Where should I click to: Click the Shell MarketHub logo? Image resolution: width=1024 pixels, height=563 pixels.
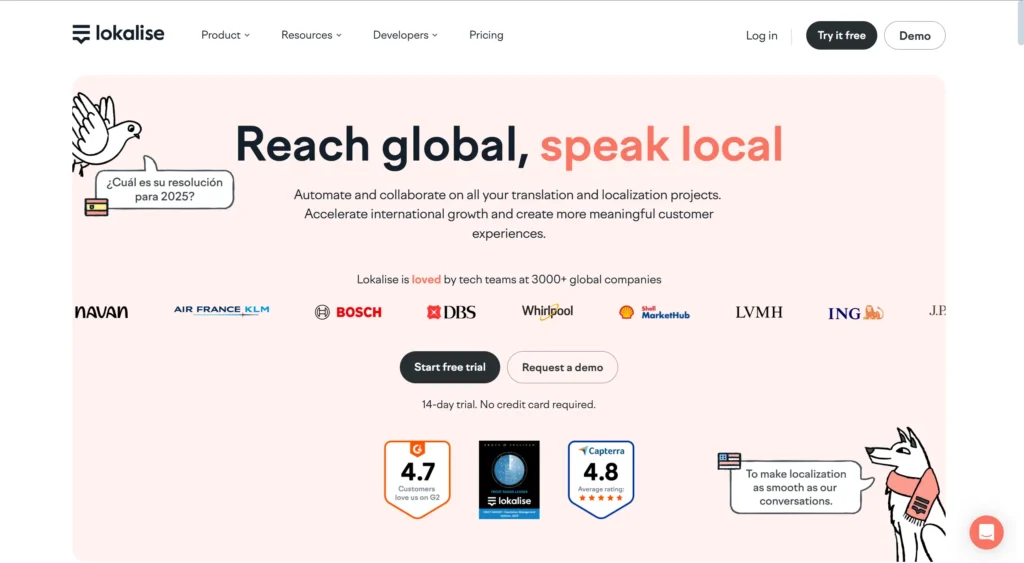point(654,312)
